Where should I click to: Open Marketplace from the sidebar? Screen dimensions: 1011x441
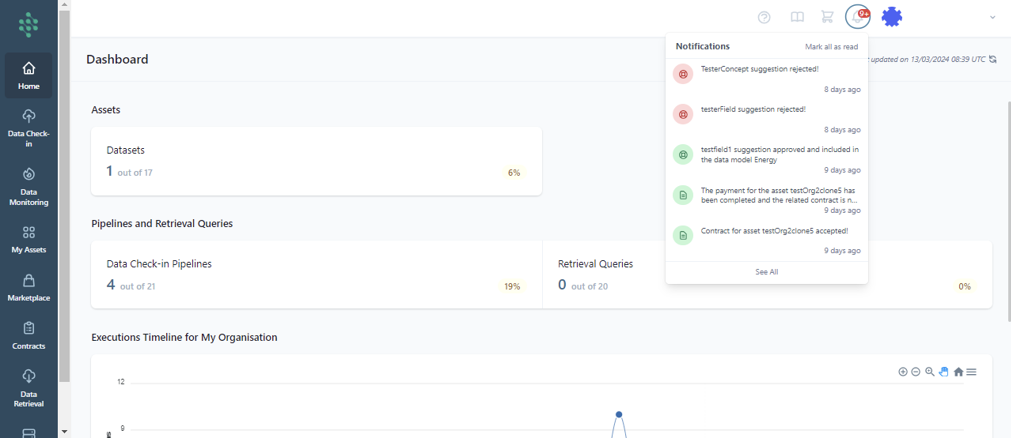[x=28, y=288]
